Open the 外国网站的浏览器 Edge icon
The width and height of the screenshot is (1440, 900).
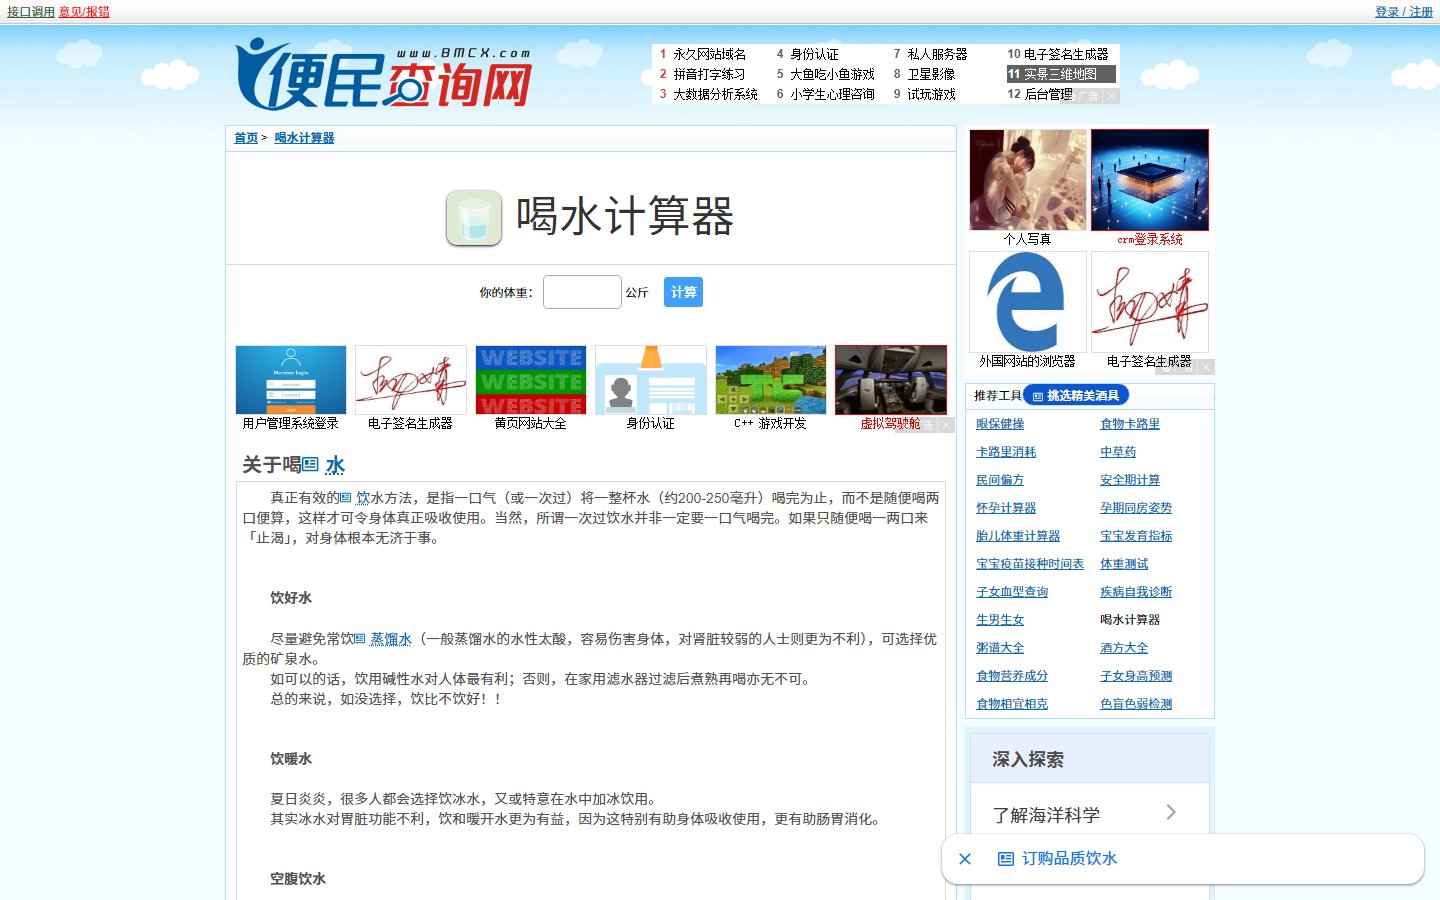pyautogui.click(x=1028, y=302)
